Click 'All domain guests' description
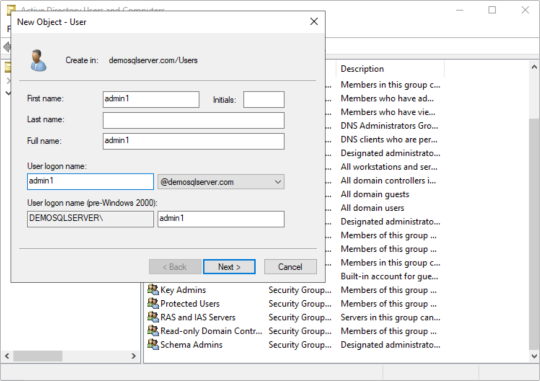The height and width of the screenshot is (381, 540). (x=375, y=194)
